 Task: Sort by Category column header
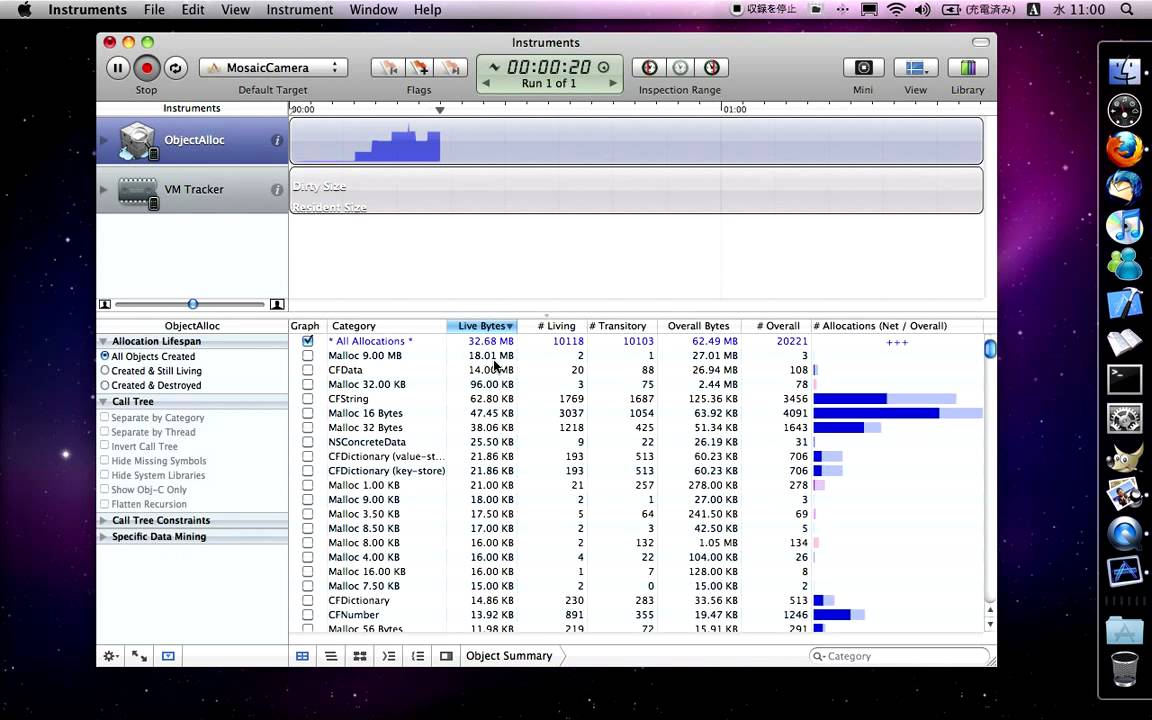point(386,325)
